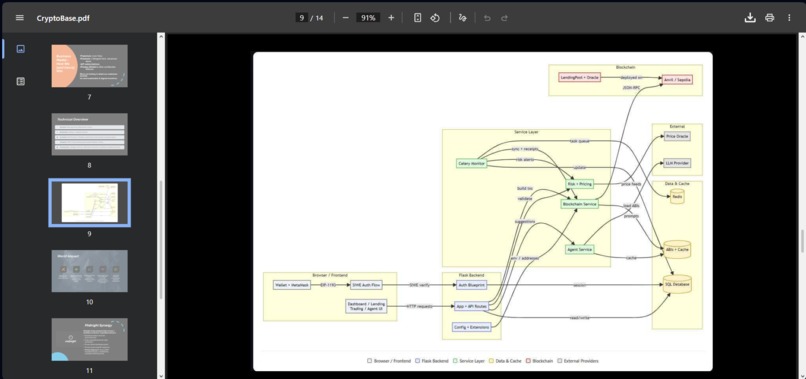Click the sidebar scrollbar up arrow

tap(161, 37)
